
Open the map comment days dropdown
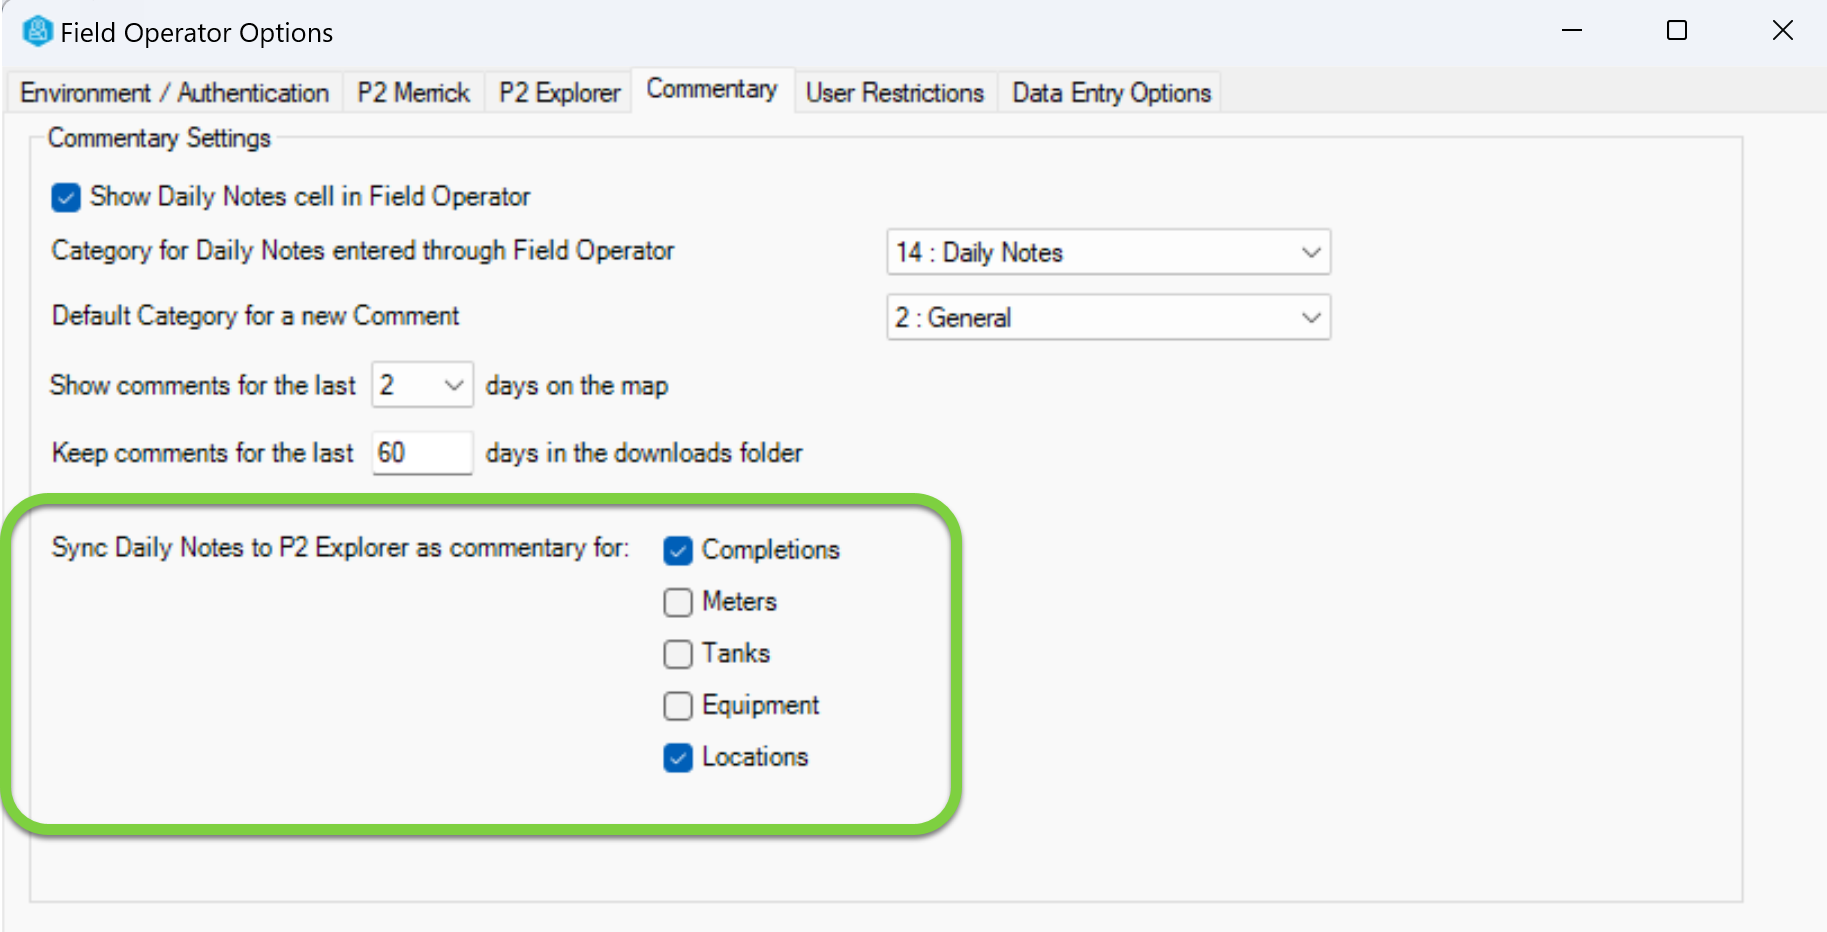coord(422,386)
